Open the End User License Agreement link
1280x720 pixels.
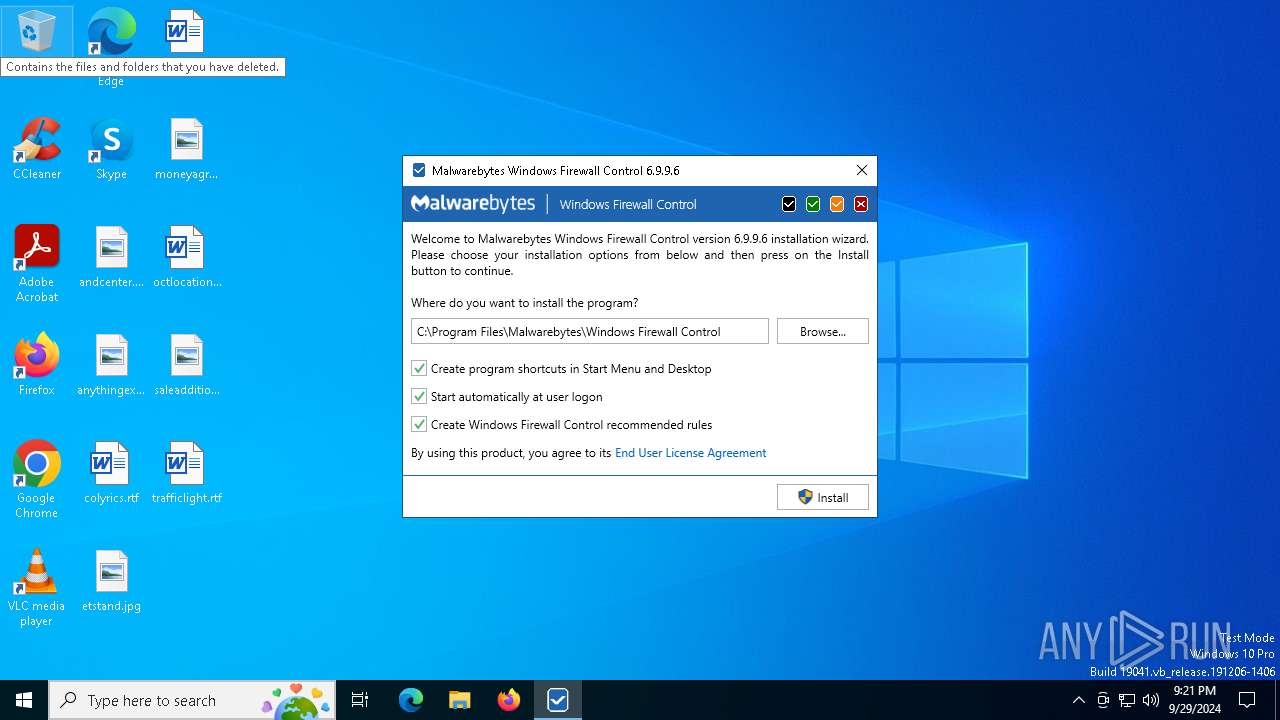point(690,453)
